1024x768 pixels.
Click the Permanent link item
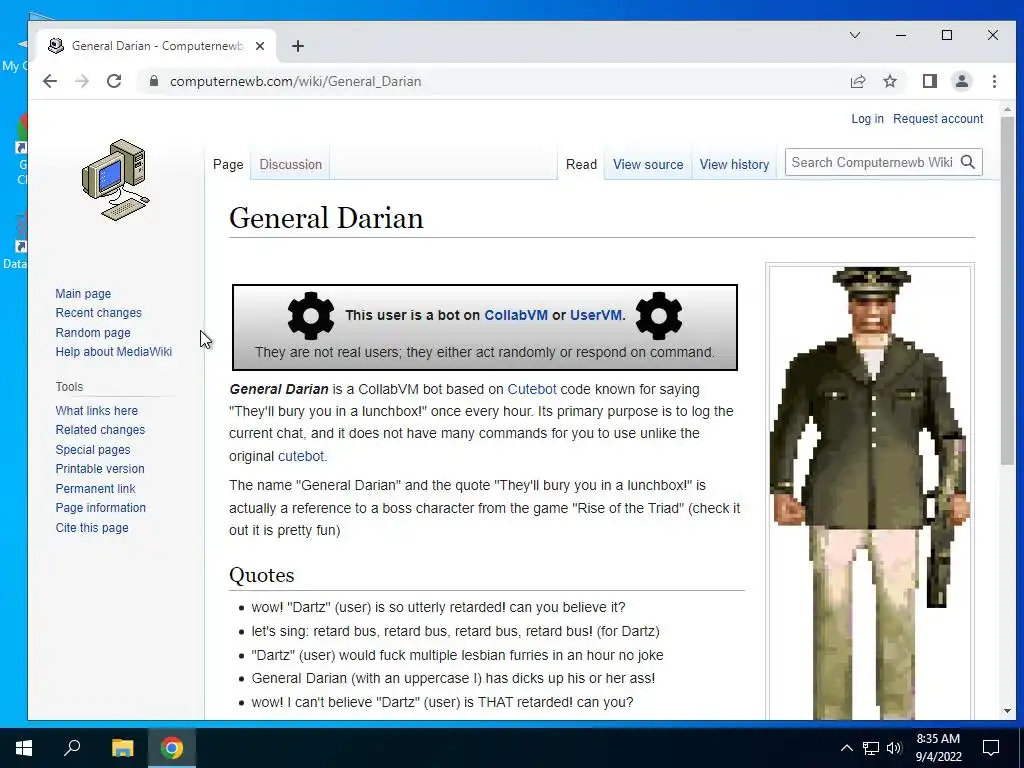[95, 488]
